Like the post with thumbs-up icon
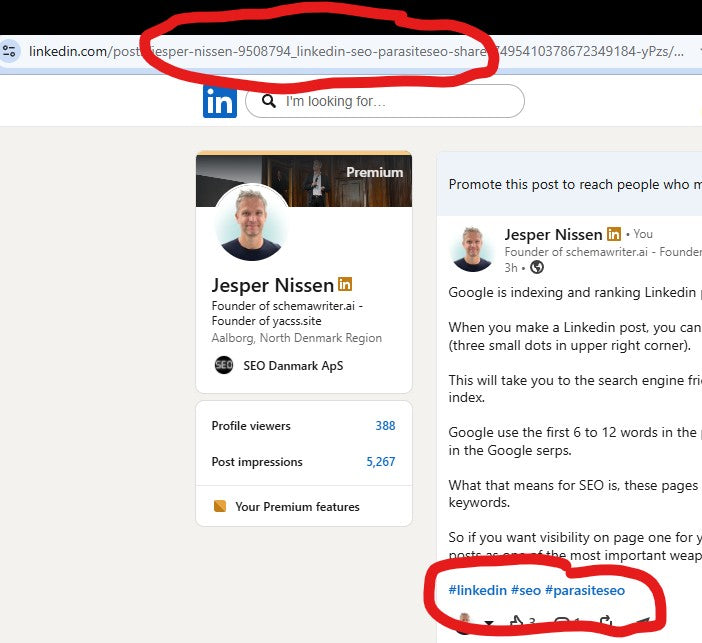This screenshot has height=643, width=702. click(x=517, y=622)
